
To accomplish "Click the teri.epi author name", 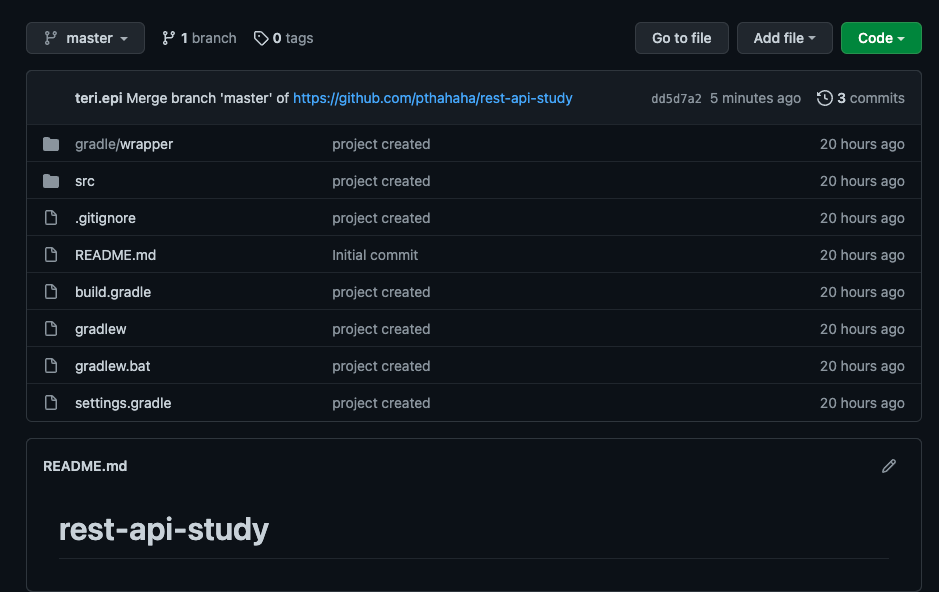I will click(98, 98).
